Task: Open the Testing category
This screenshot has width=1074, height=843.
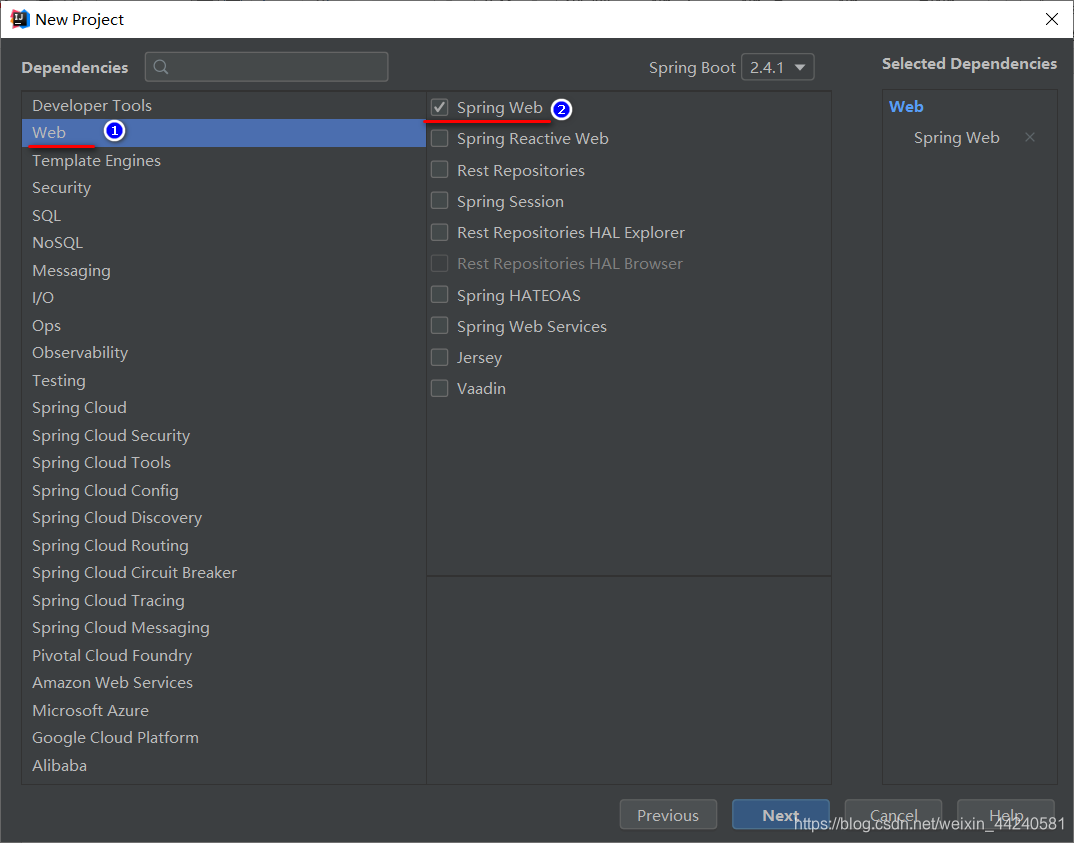Action: point(224,380)
